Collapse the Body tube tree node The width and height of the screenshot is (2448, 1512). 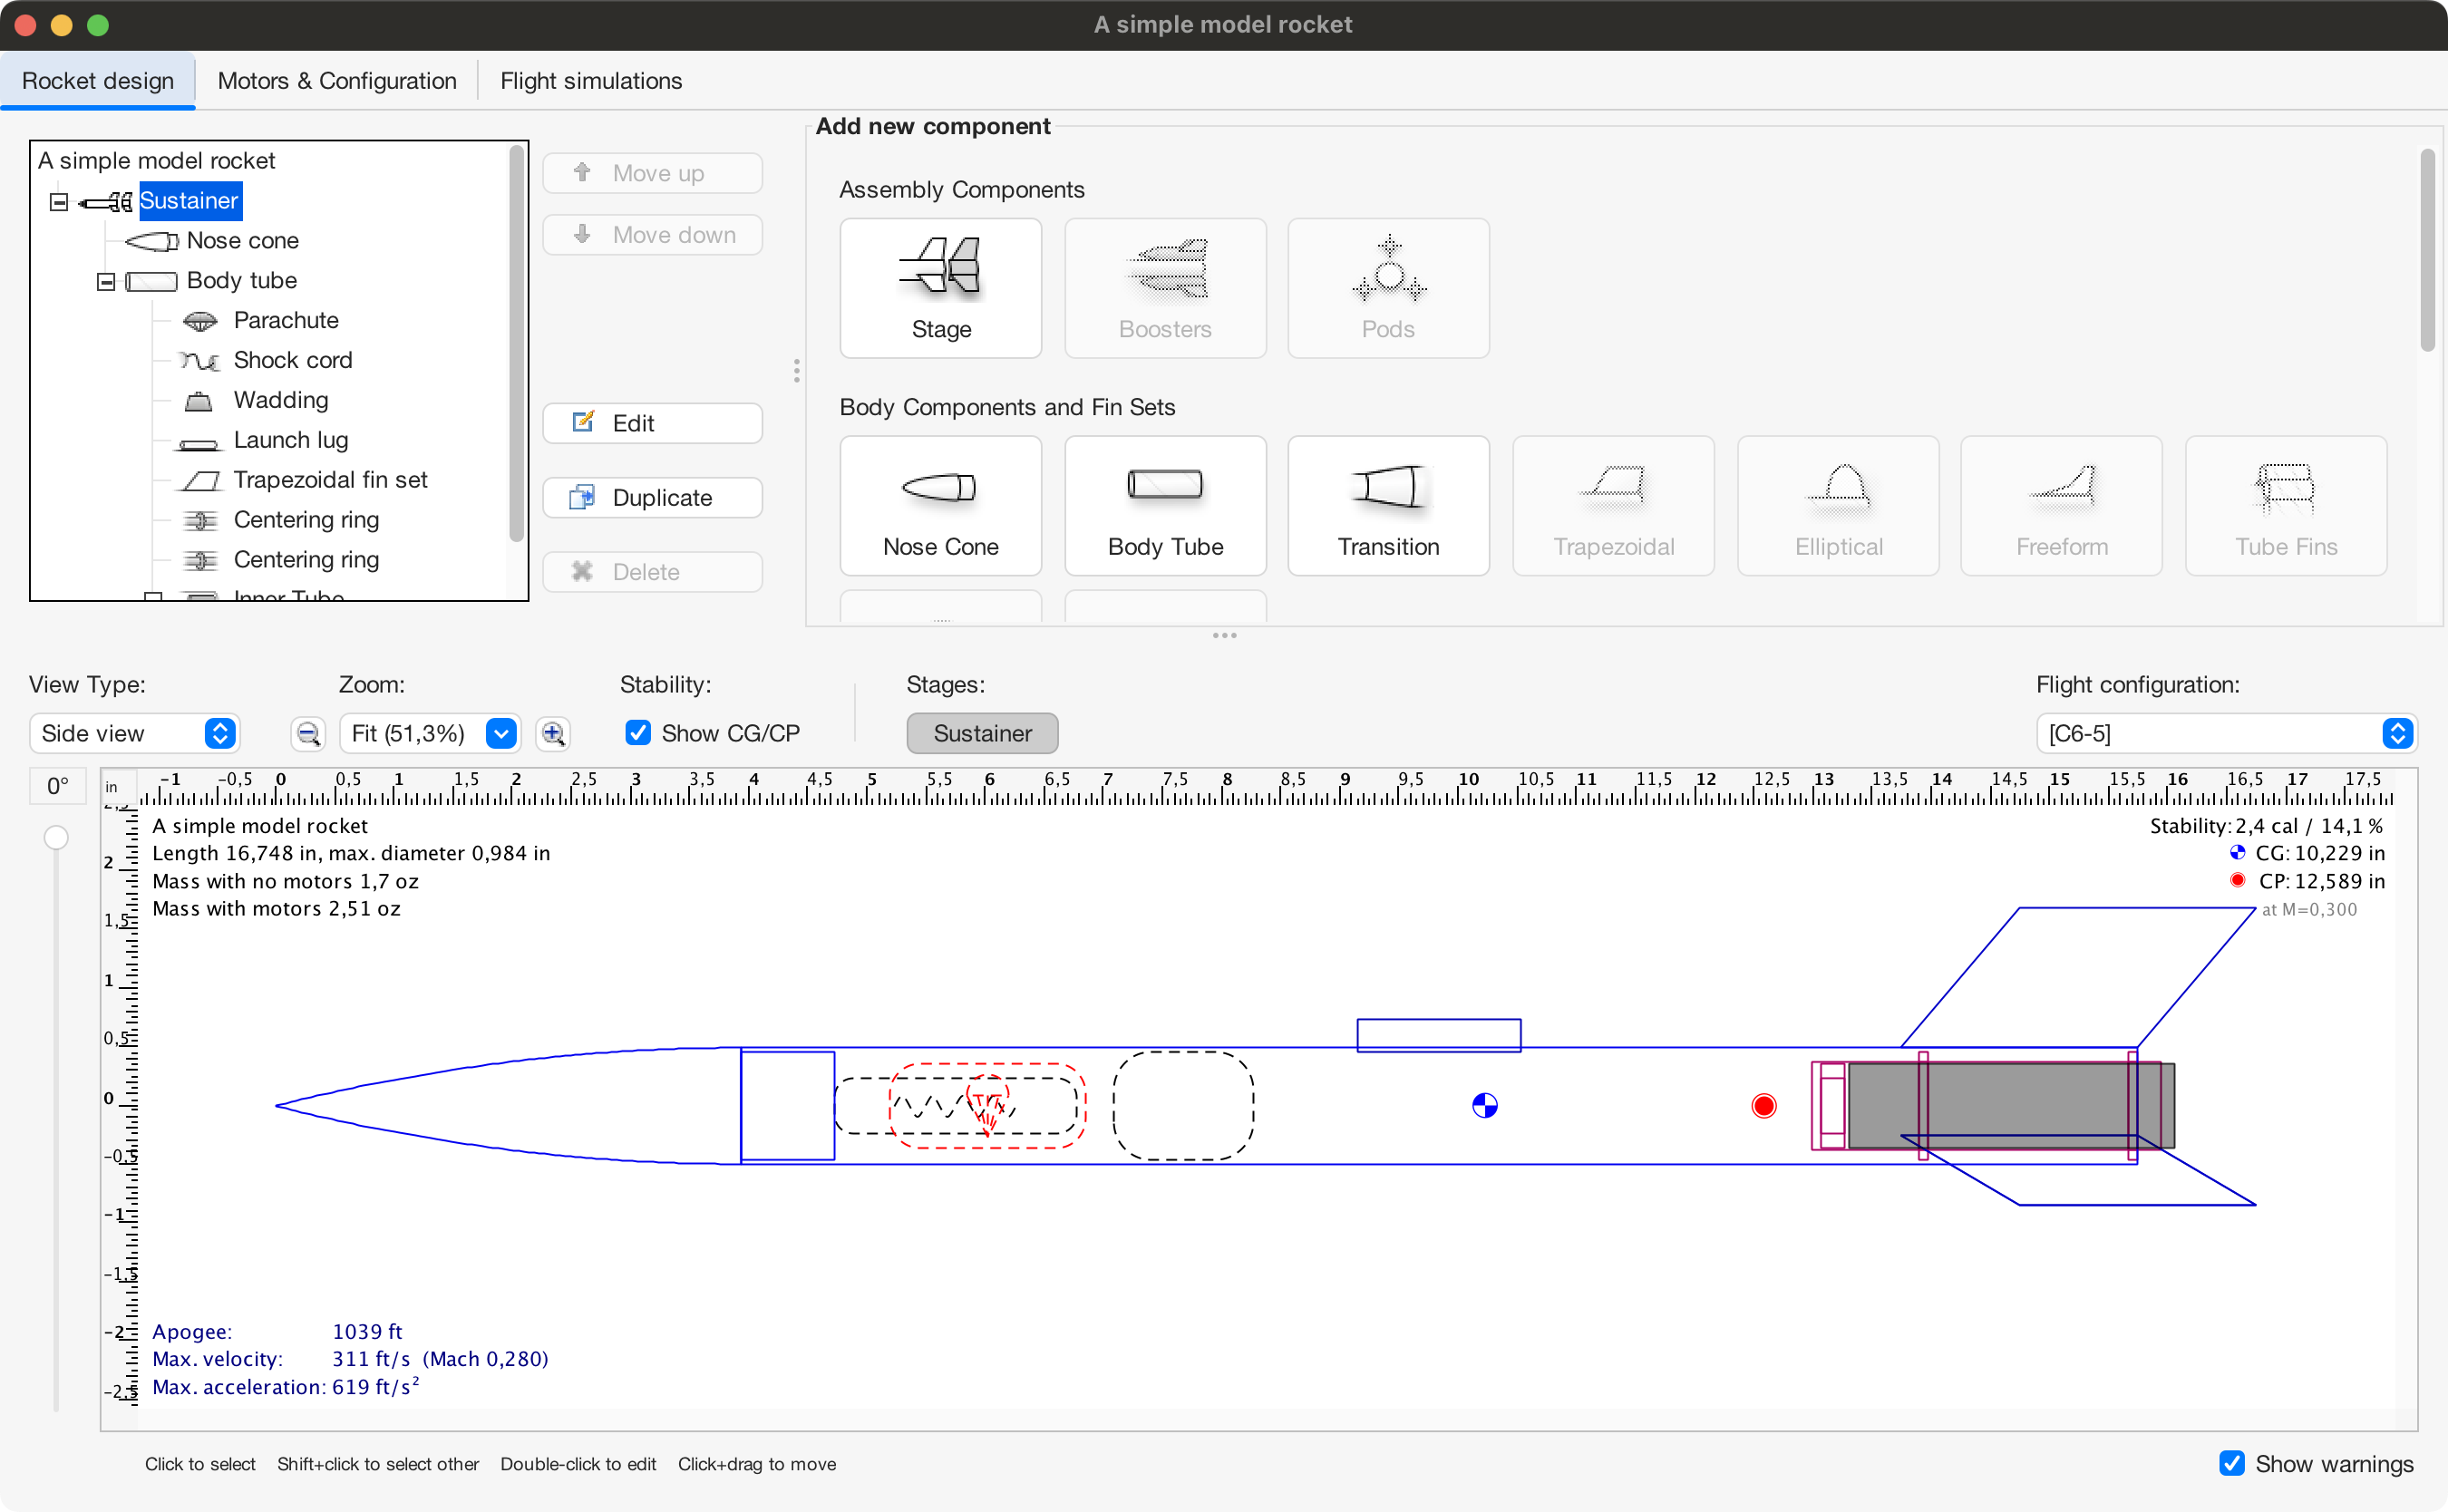click(106, 282)
